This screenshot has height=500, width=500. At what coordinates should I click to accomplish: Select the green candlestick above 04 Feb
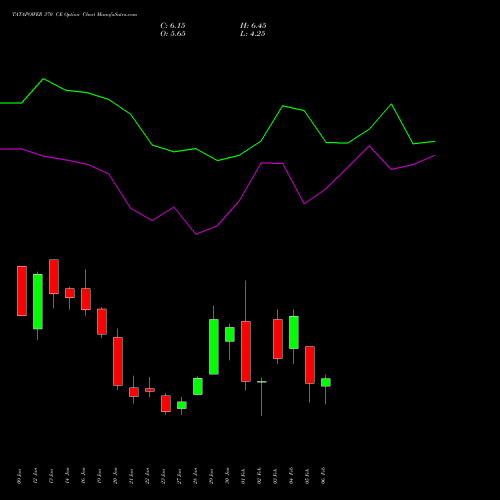coord(294,332)
